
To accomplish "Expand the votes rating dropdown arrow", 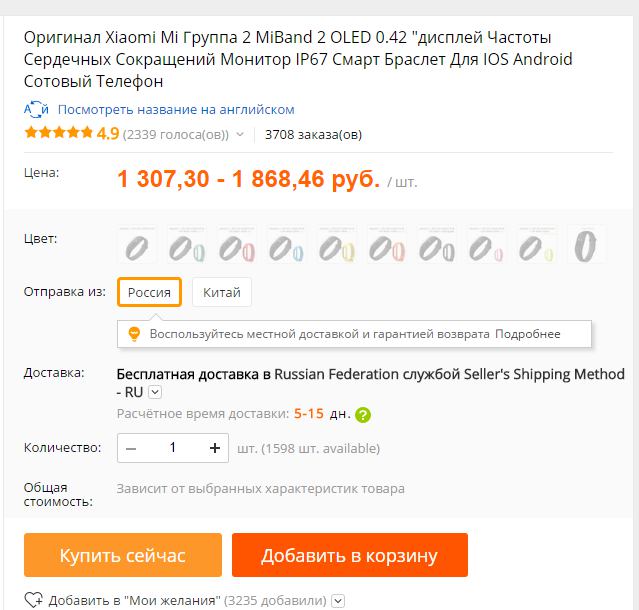I will [239, 134].
